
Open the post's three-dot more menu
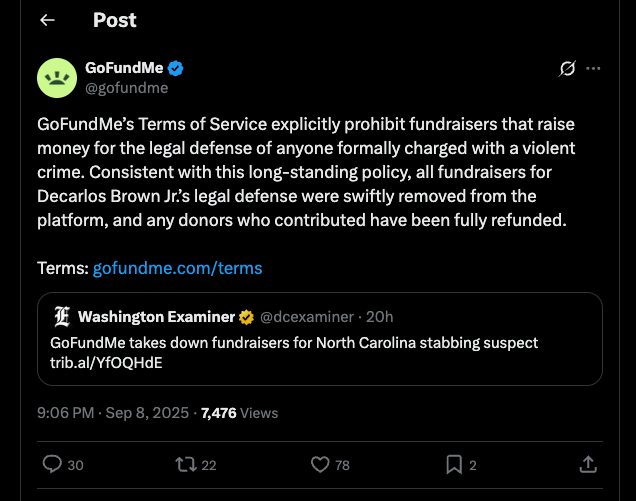point(593,68)
